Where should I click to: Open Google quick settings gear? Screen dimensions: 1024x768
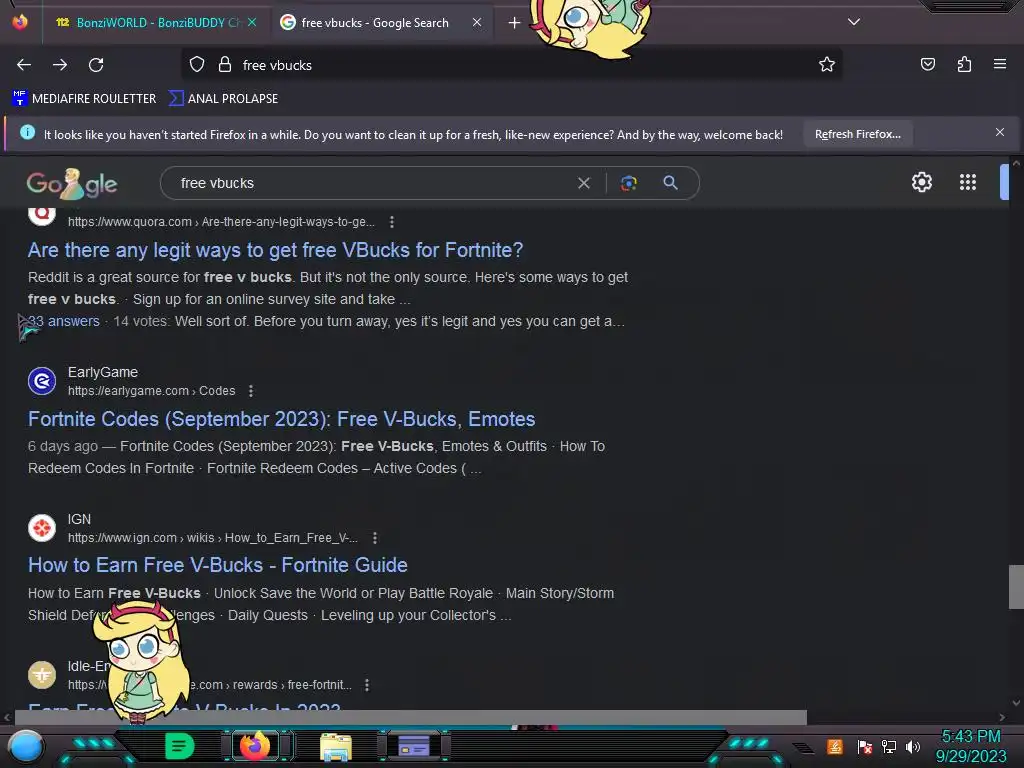(x=921, y=182)
